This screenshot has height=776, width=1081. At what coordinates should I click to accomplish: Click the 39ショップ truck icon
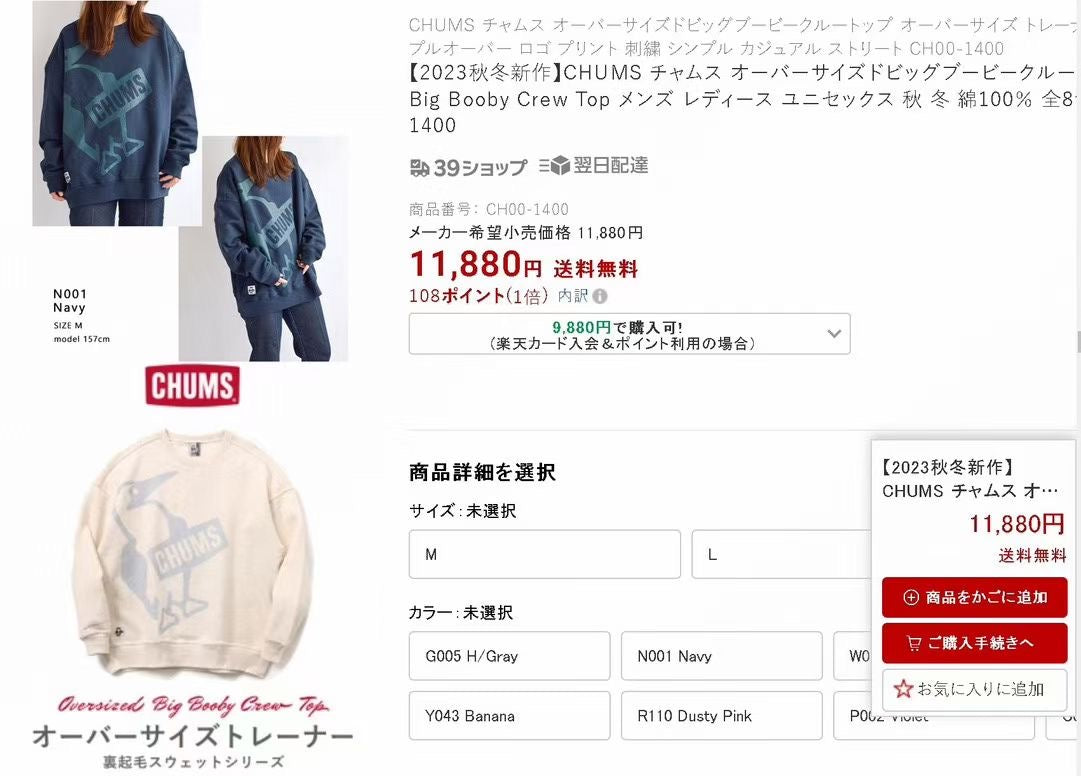point(419,167)
